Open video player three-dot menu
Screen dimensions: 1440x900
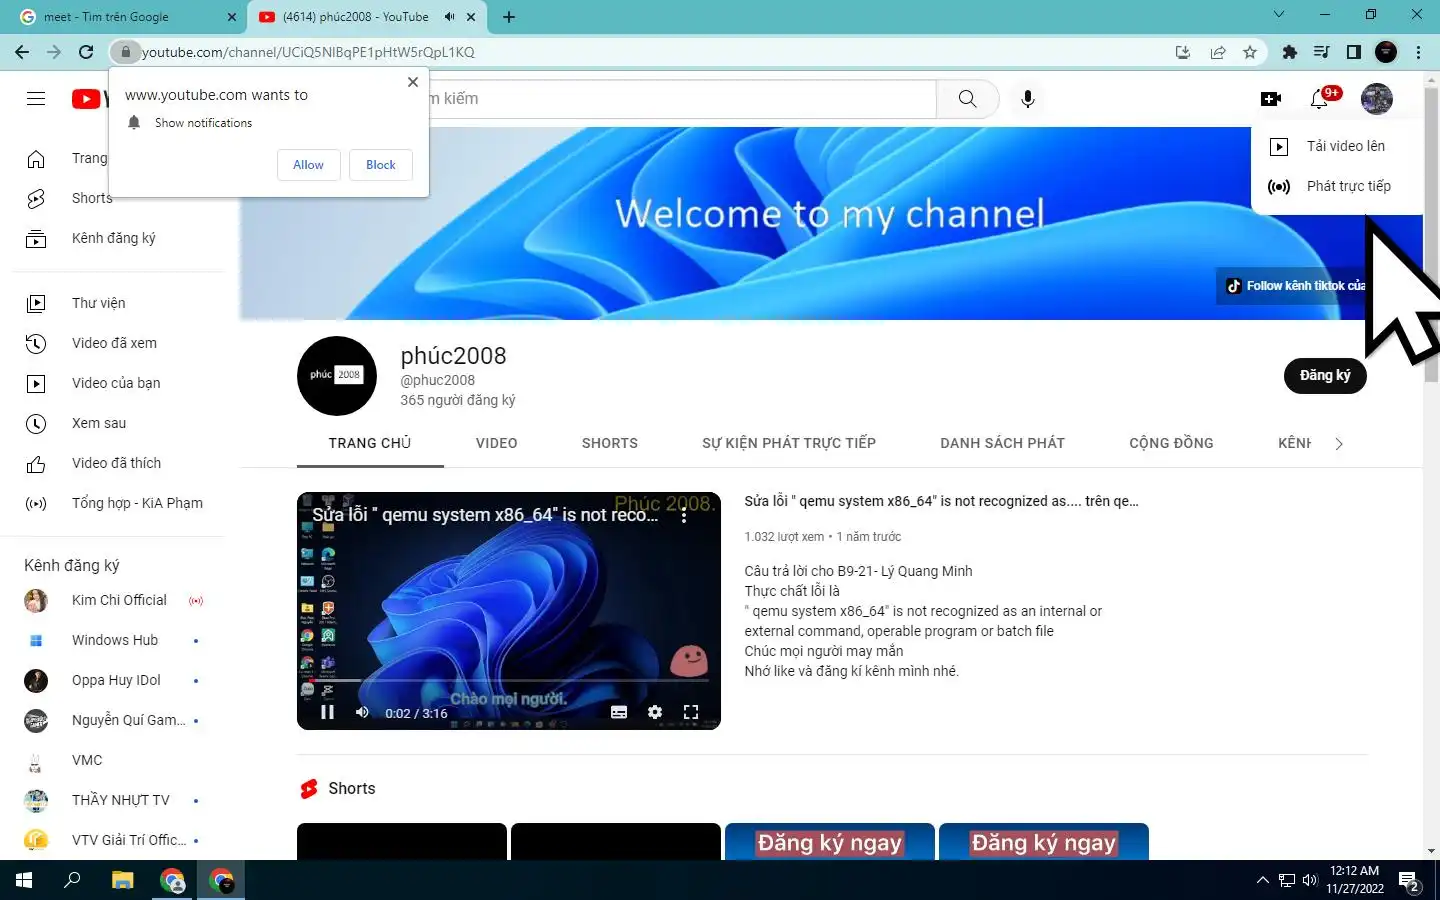684,515
